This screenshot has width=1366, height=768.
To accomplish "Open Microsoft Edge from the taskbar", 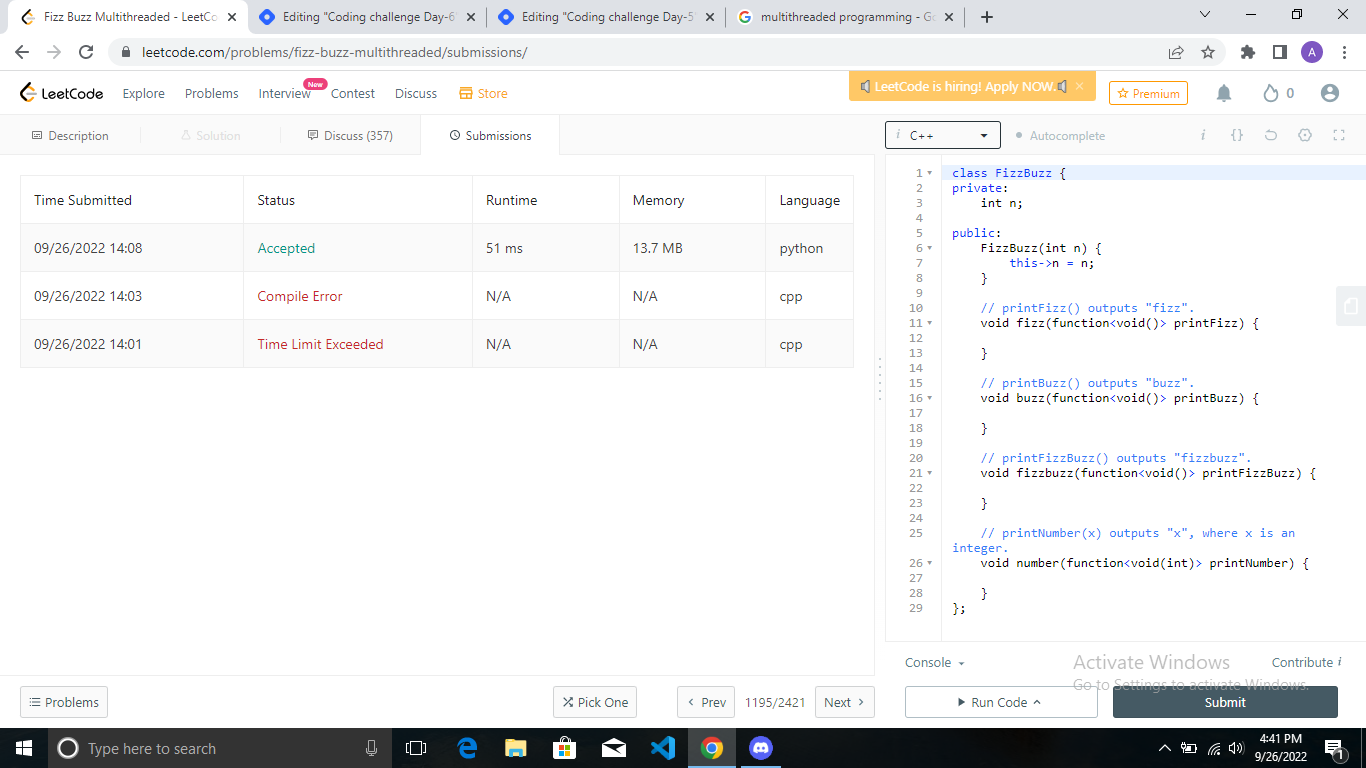I will click(x=467, y=748).
